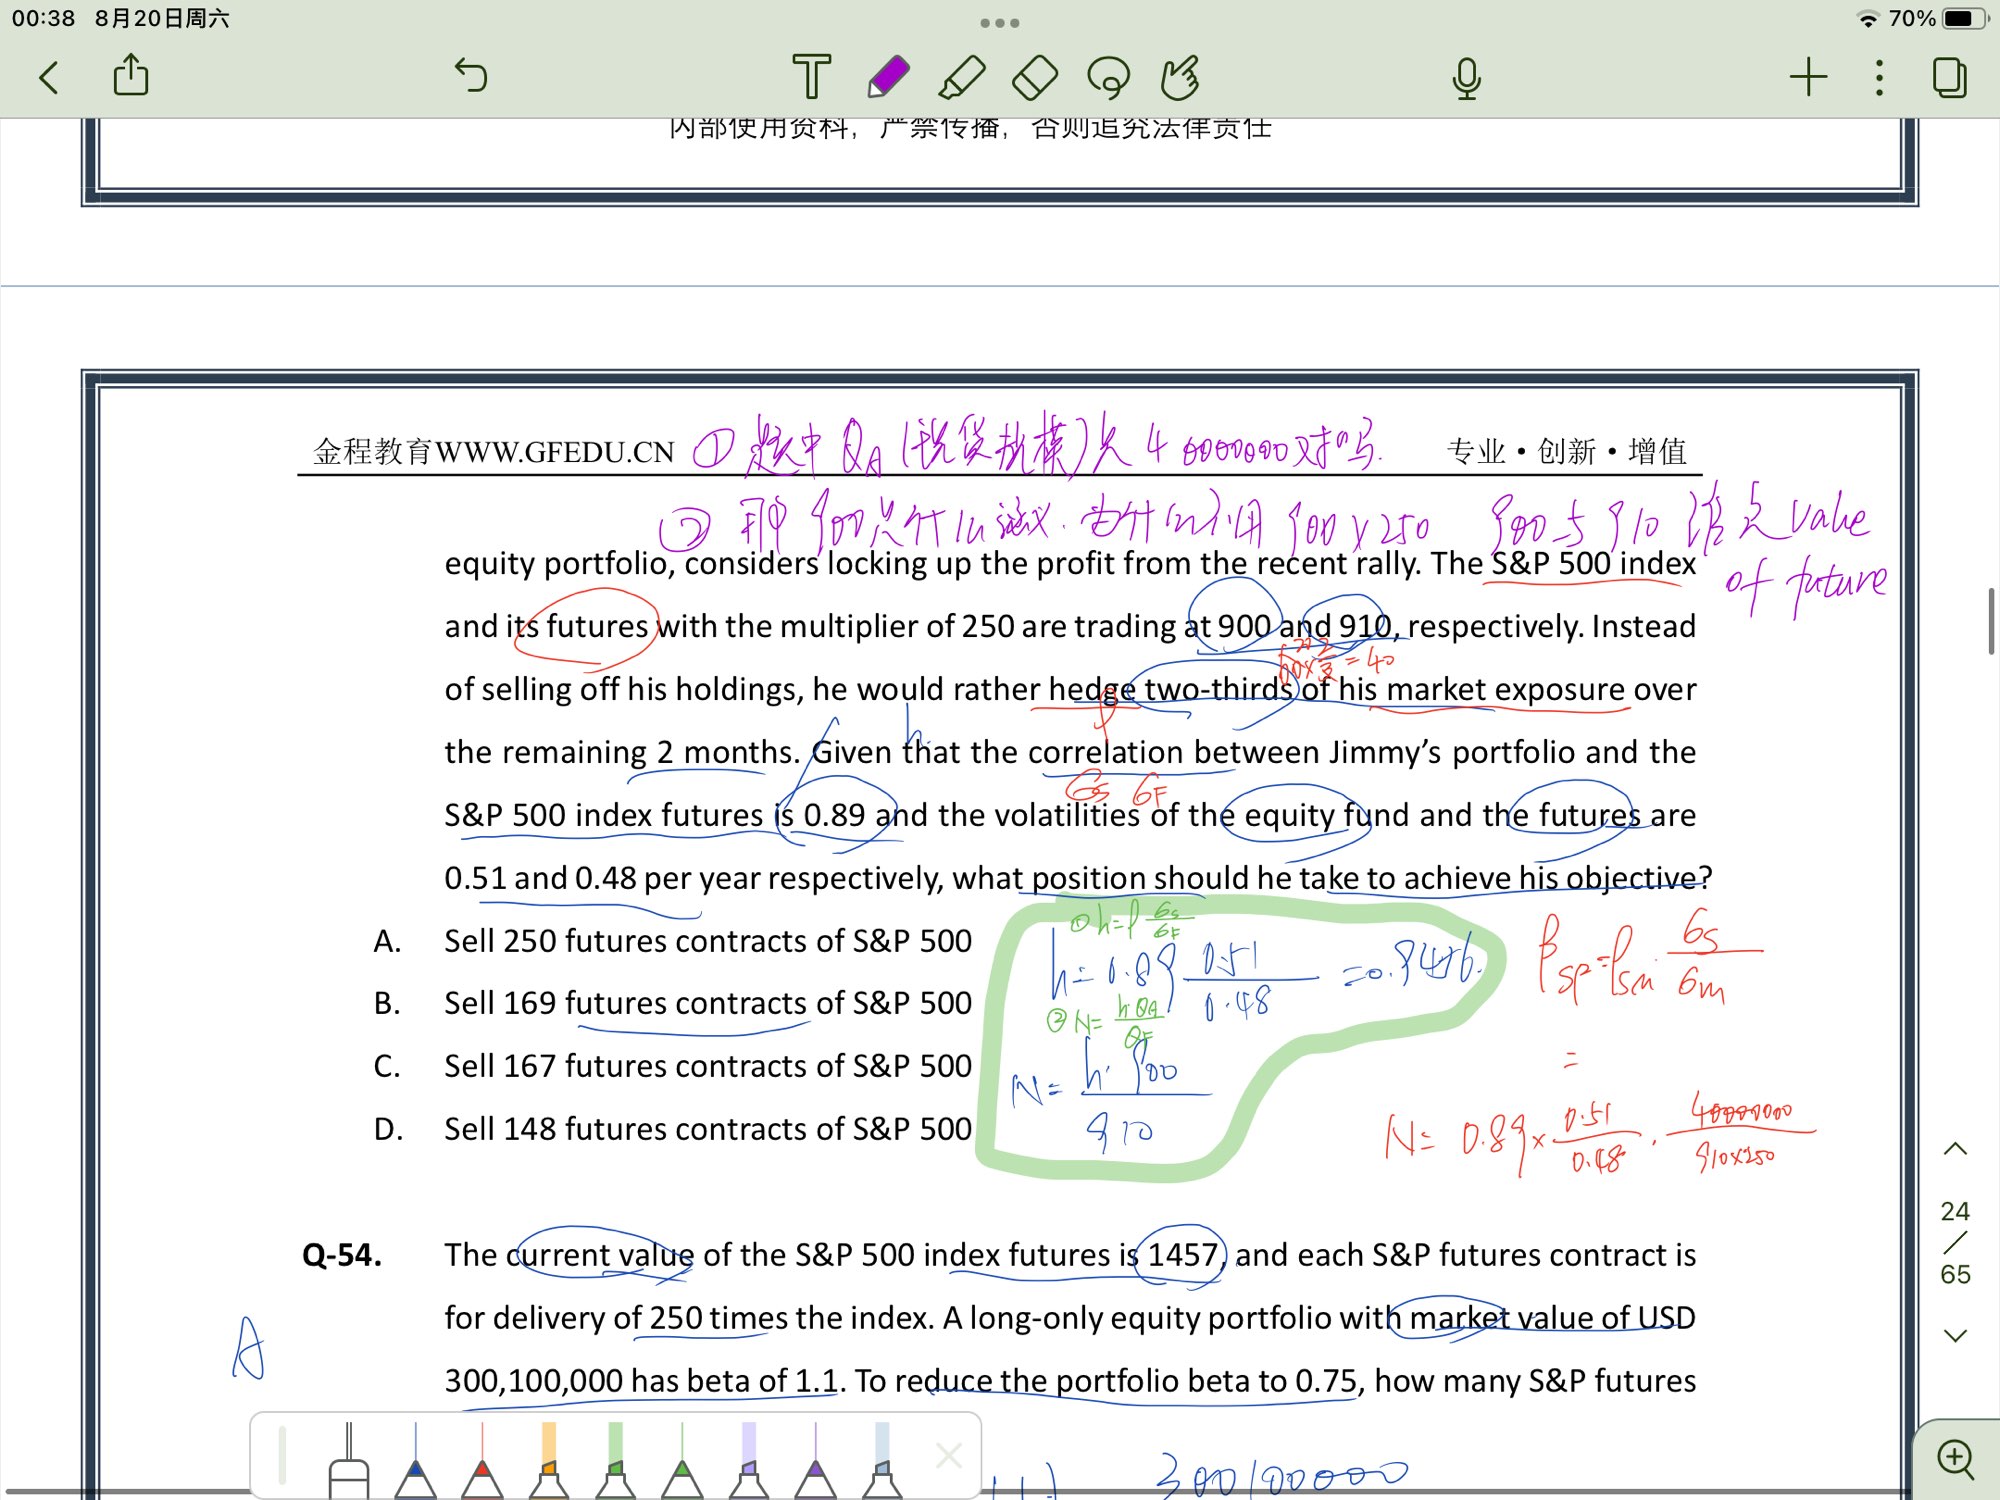The width and height of the screenshot is (2000, 1500).
Task: Select the purple pen tool in top toolbar
Action: (887, 77)
